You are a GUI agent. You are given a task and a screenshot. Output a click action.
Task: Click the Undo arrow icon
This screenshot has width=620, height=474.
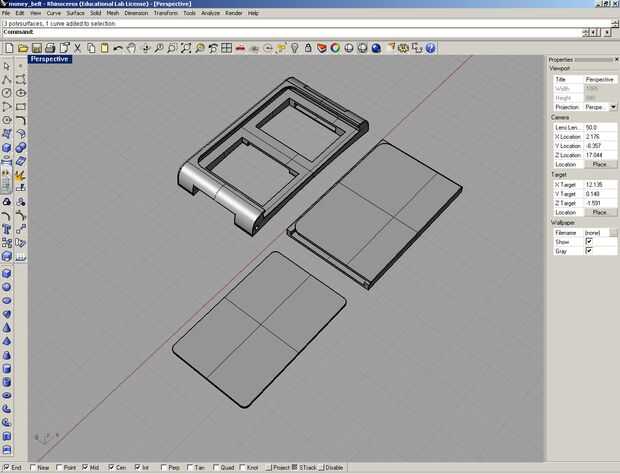pos(118,48)
